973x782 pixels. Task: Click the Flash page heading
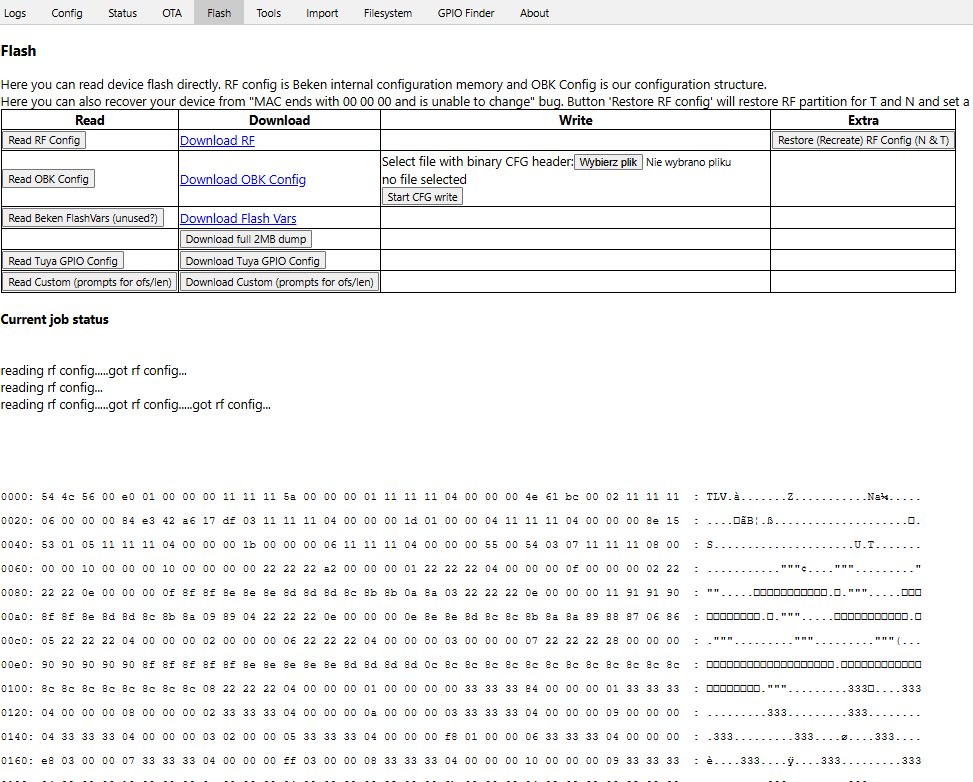19,51
